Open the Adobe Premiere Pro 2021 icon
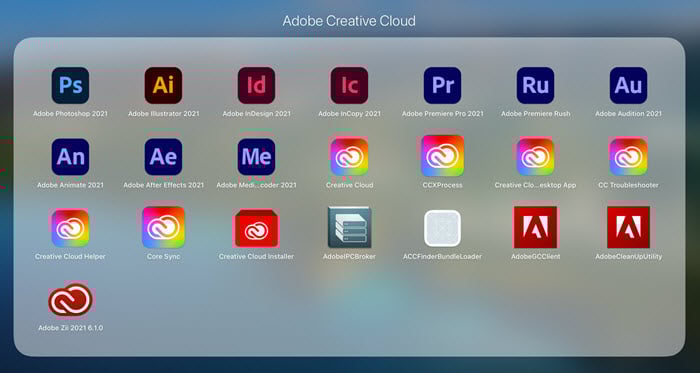Image resolution: width=700 pixels, height=373 pixels. click(x=442, y=85)
